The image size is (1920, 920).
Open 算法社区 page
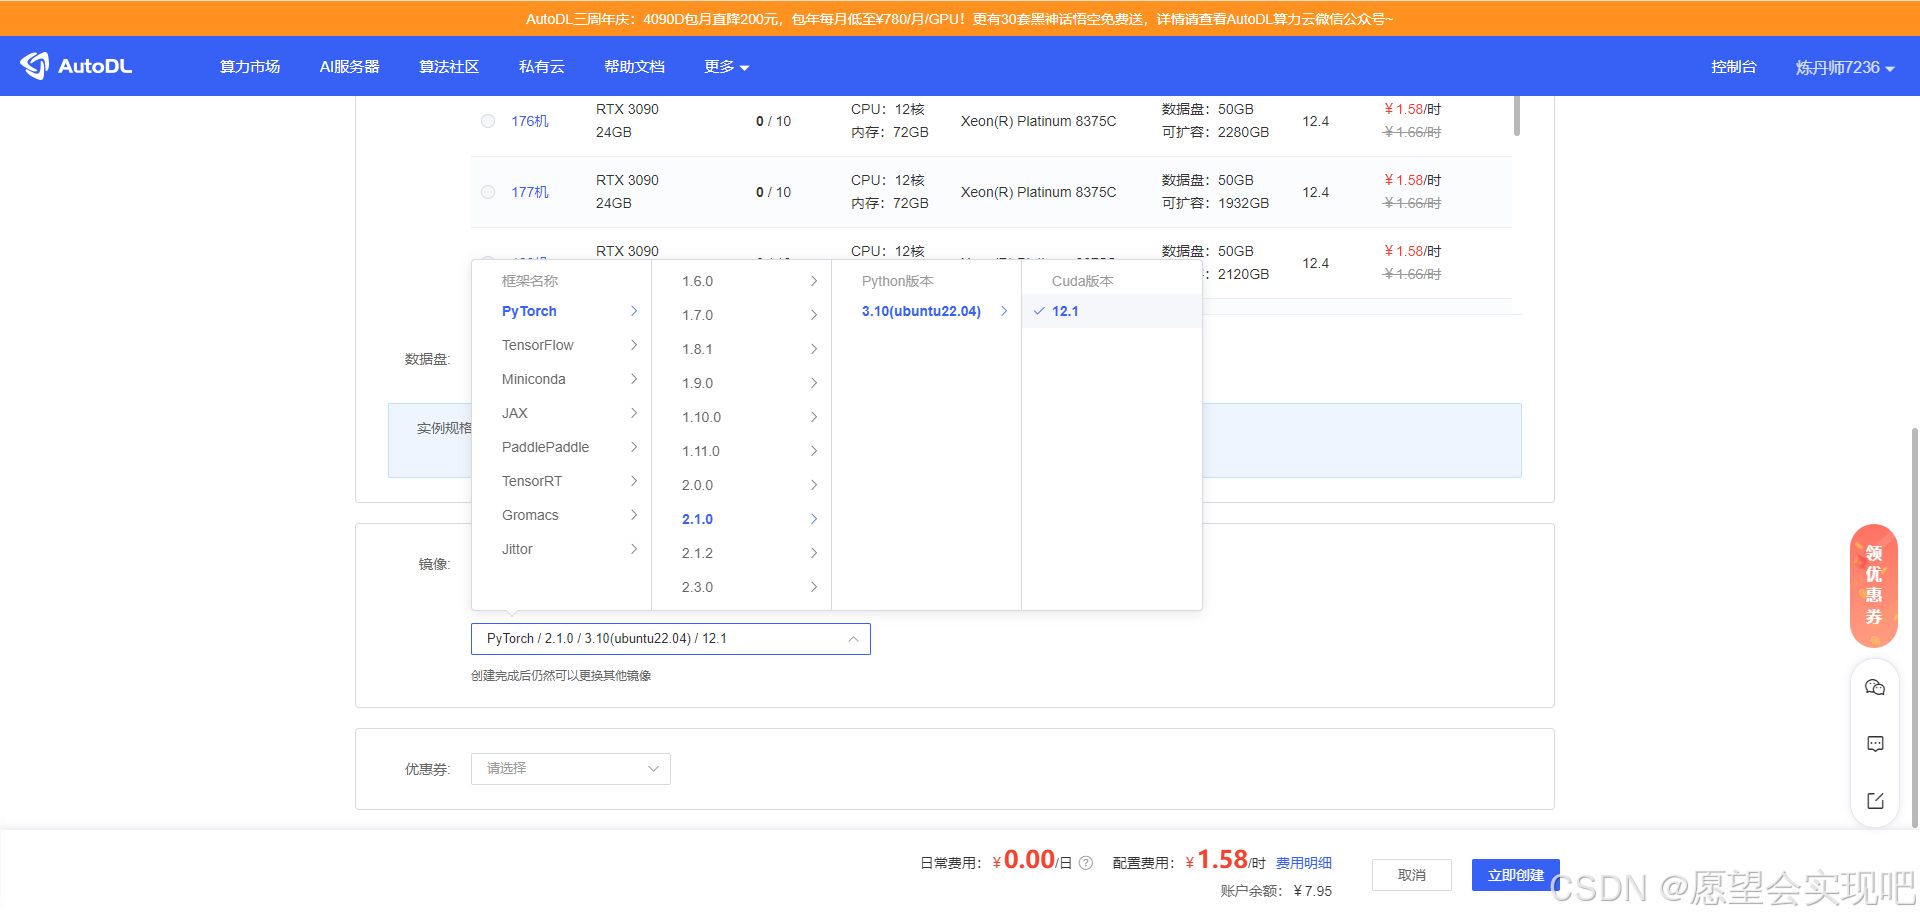click(x=449, y=67)
